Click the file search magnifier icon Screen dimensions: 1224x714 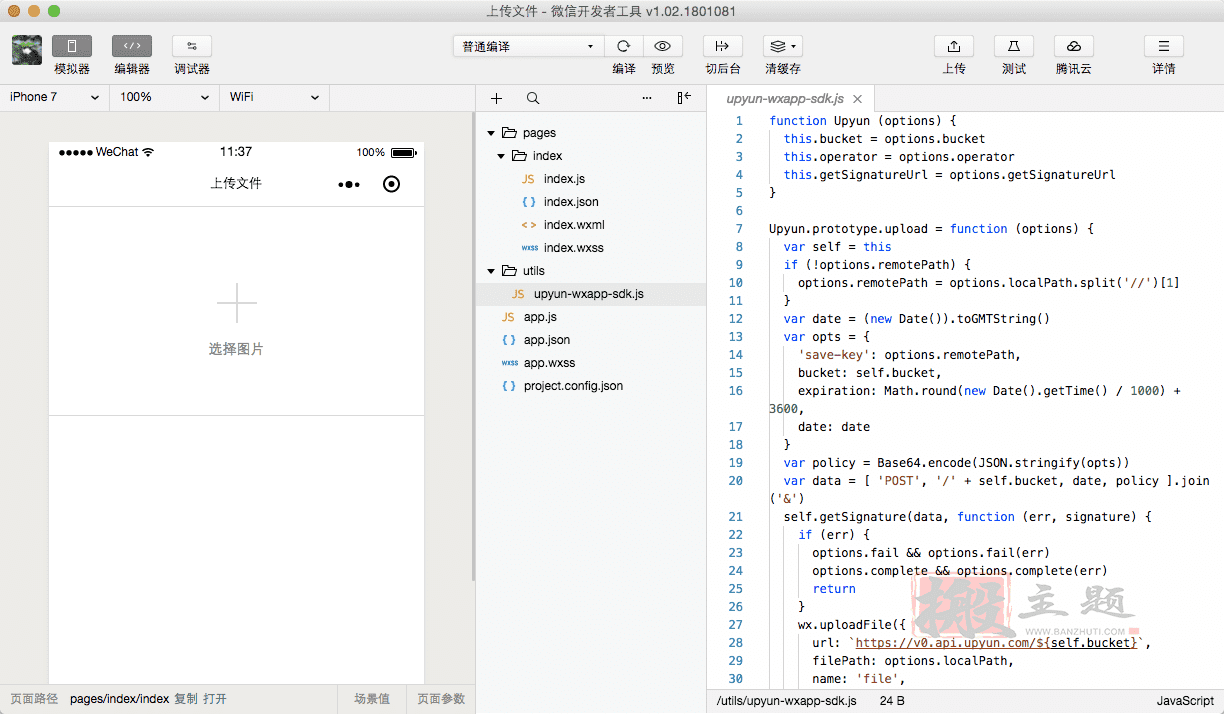(533, 98)
